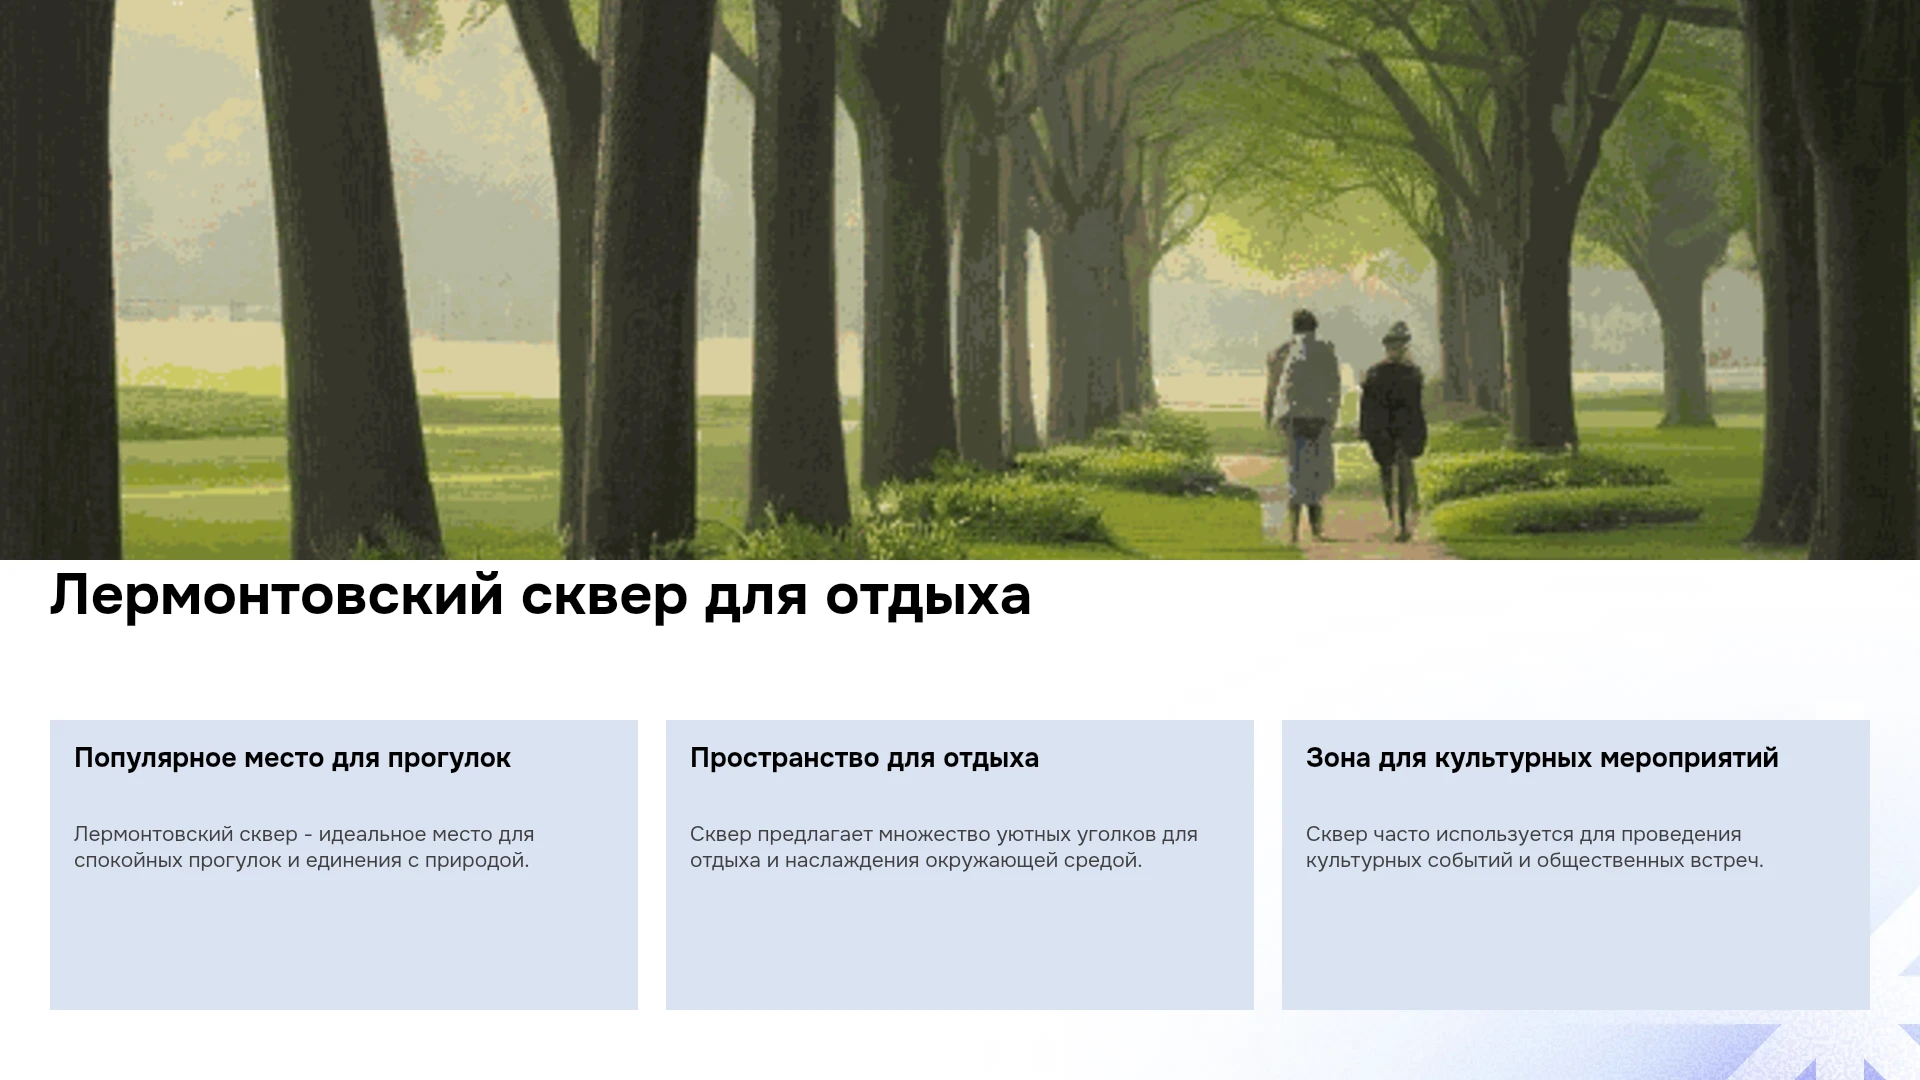Select the text about спокойных прогулок
Screen dimensions: 1920x1080
pos(304,847)
